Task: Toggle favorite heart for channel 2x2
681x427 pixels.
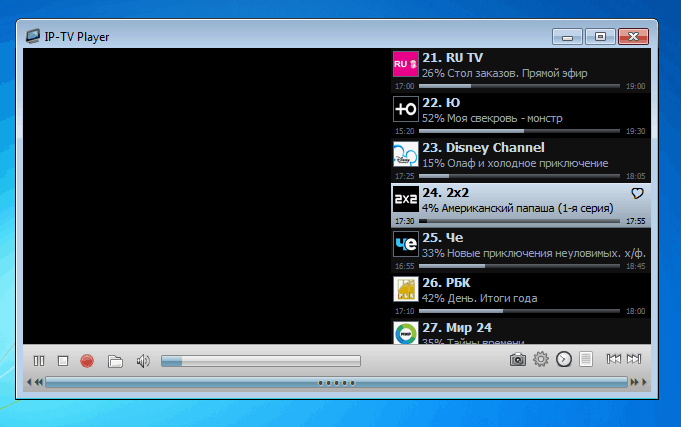Action: click(637, 193)
